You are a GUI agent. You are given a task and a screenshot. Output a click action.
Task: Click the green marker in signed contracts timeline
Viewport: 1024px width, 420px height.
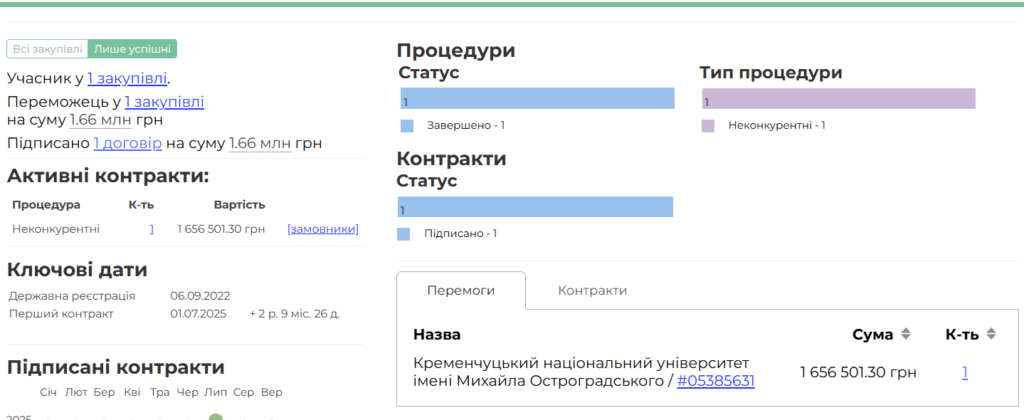215,416
